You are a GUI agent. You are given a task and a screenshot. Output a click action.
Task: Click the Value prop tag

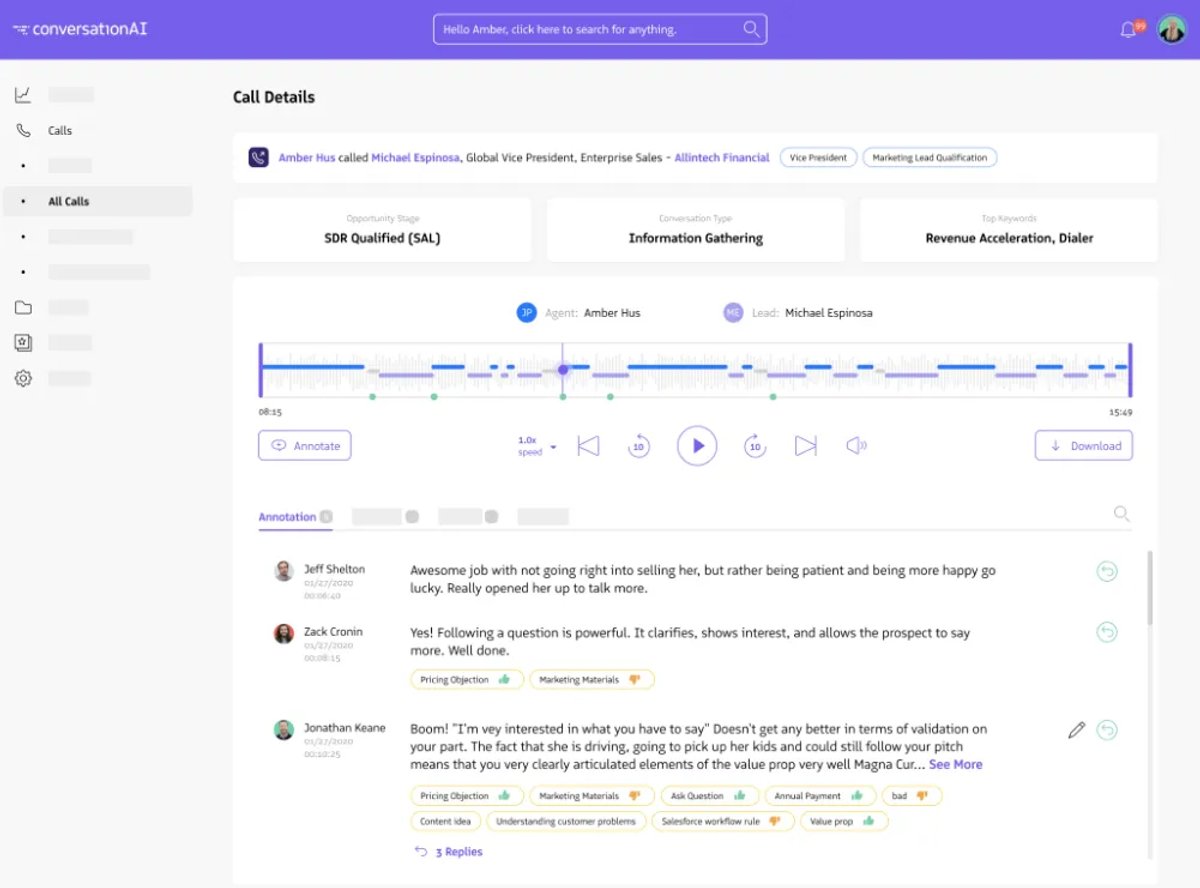point(844,822)
